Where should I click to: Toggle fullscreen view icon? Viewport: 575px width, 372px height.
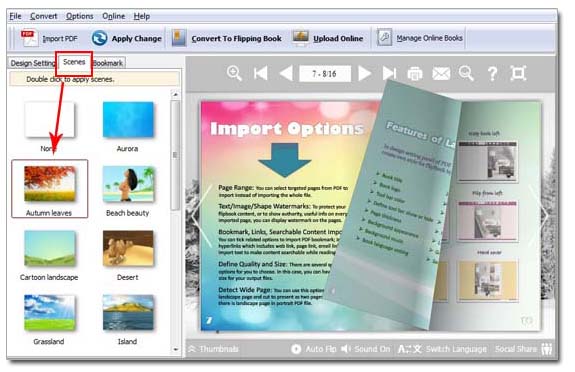coord(518,73)
